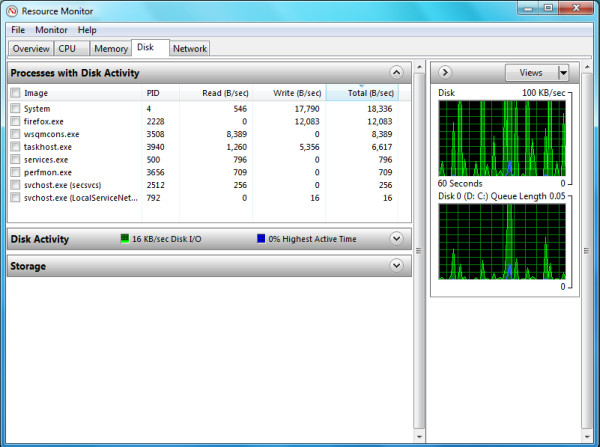Image resolution: width=600 pixels, height=447 pixels.
Task: Tick the select-all checkbox beside Image header
Action: 15,93
